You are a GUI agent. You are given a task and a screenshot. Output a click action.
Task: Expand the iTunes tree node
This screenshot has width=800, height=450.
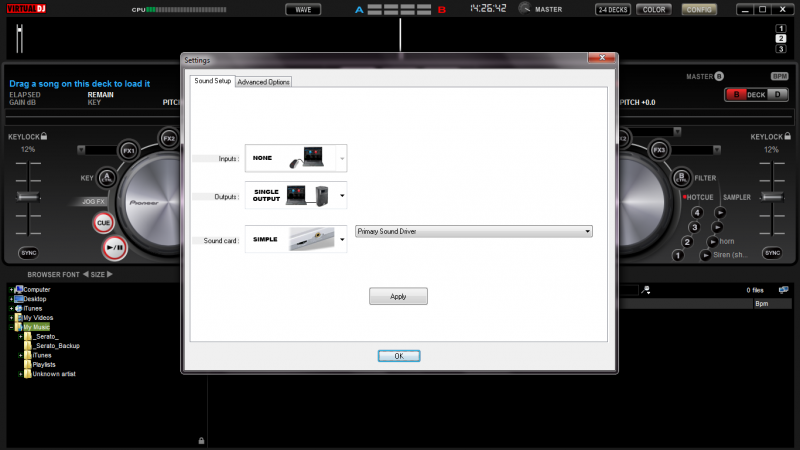pyautogui.click(x=11, y=308)
